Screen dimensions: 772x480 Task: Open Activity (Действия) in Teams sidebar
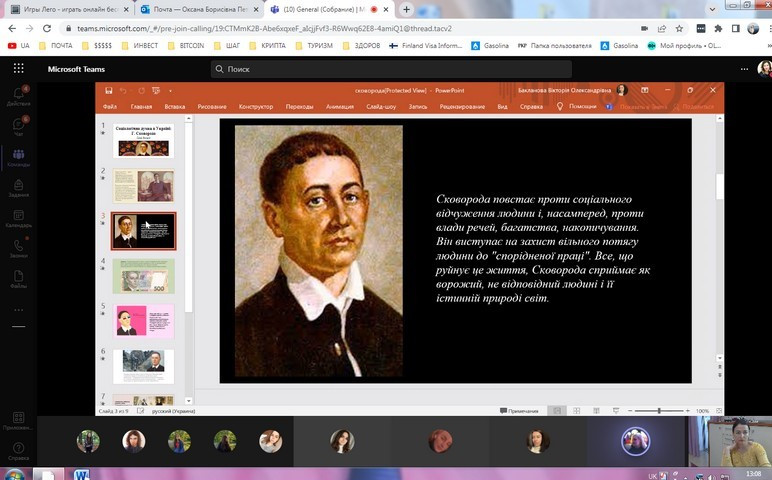point(18,96)
